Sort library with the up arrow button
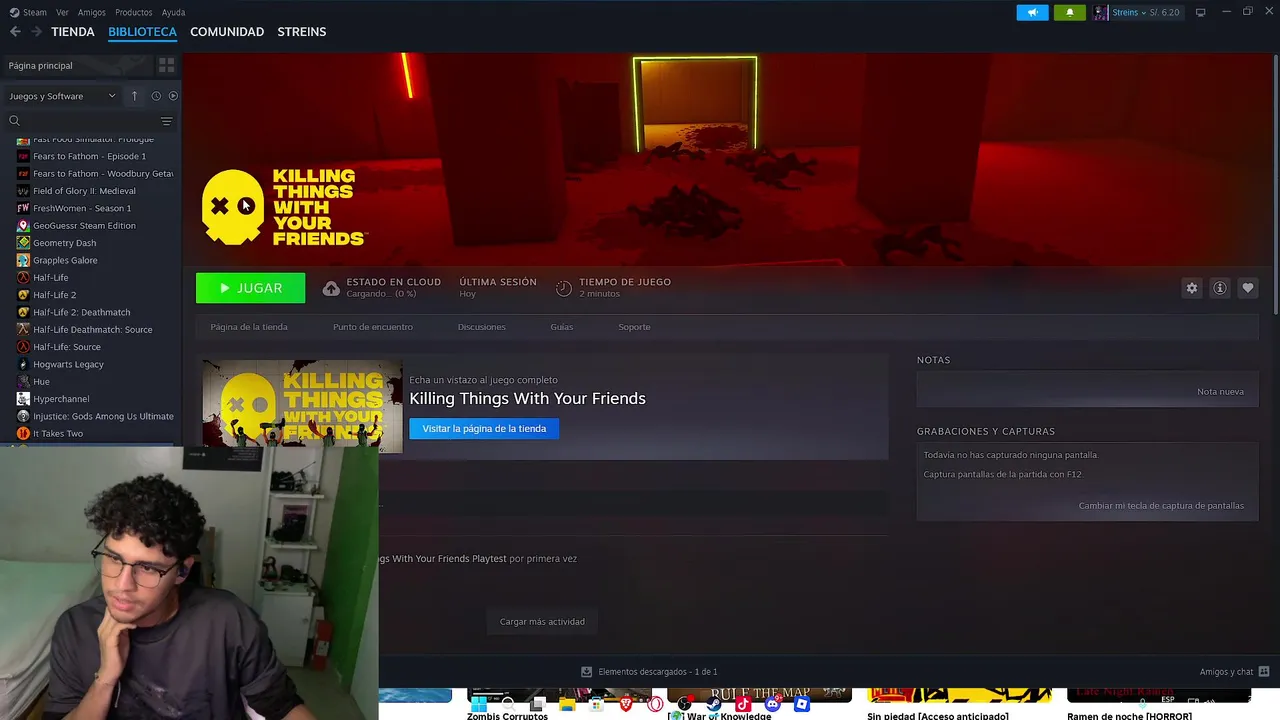Viewport: 1280px width, 720px height. 134,96
